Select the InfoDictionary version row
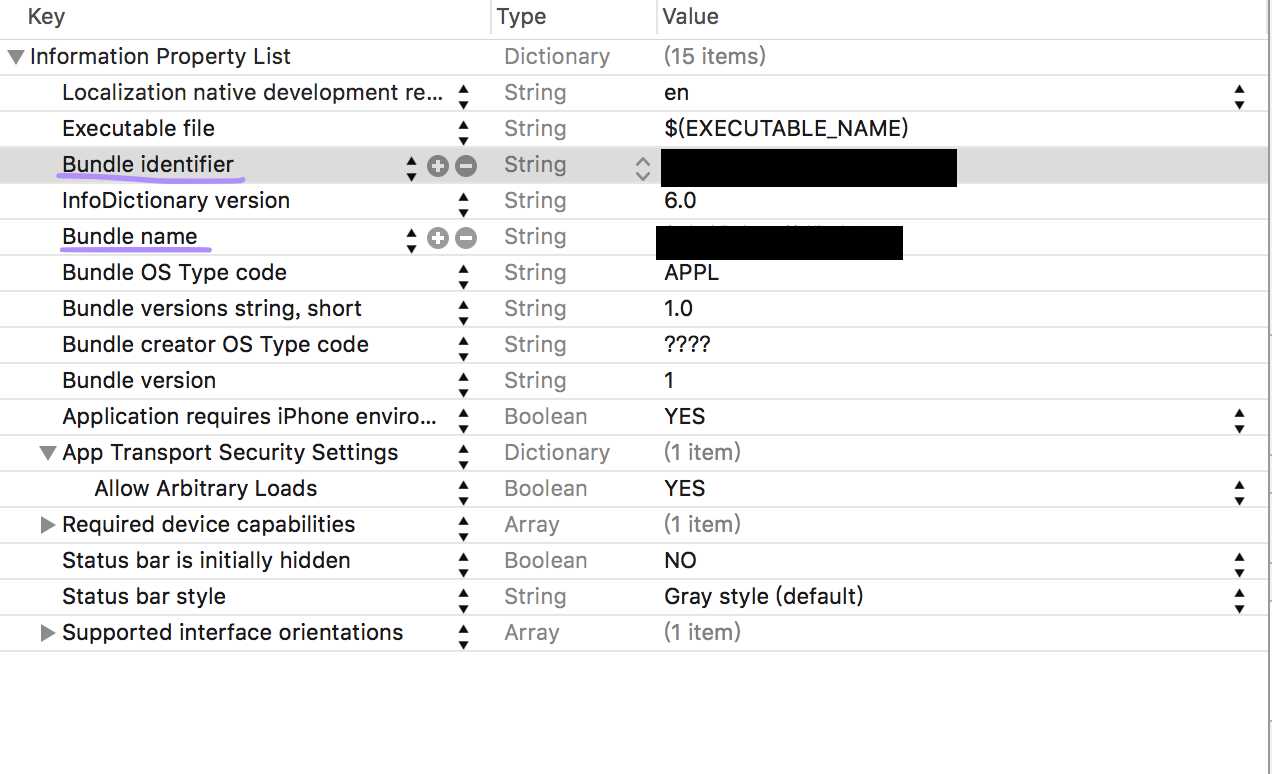Screen dimensions: 1272x774 coord(176,201)
